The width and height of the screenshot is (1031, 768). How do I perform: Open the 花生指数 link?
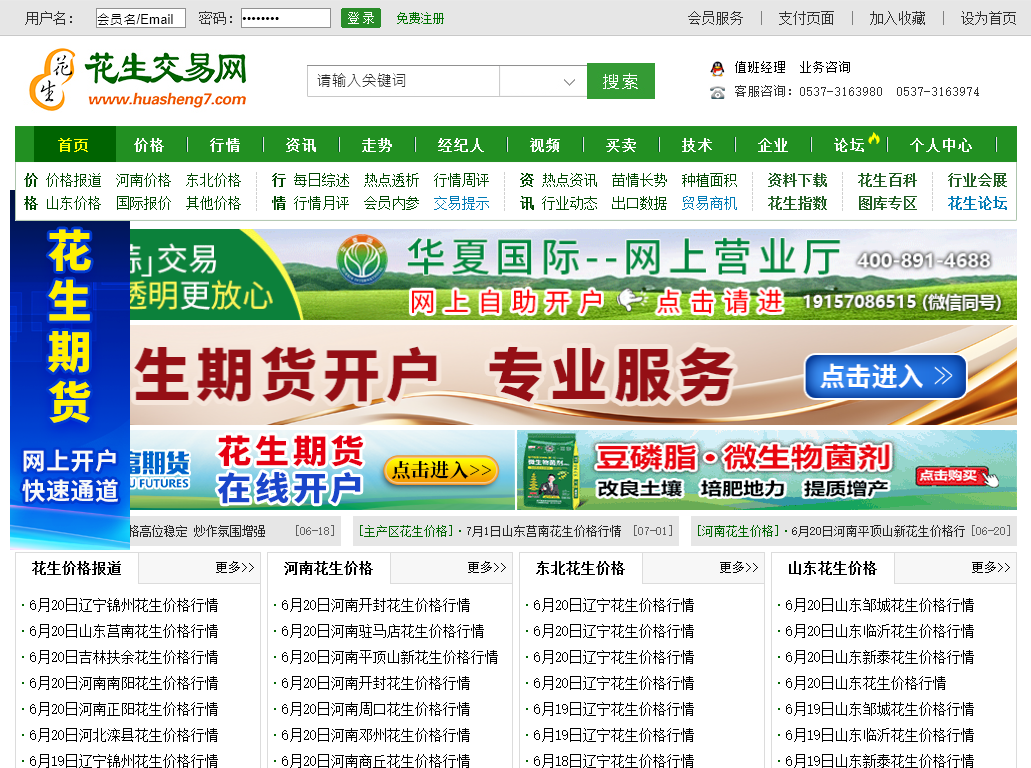click(x=797, y=203)
